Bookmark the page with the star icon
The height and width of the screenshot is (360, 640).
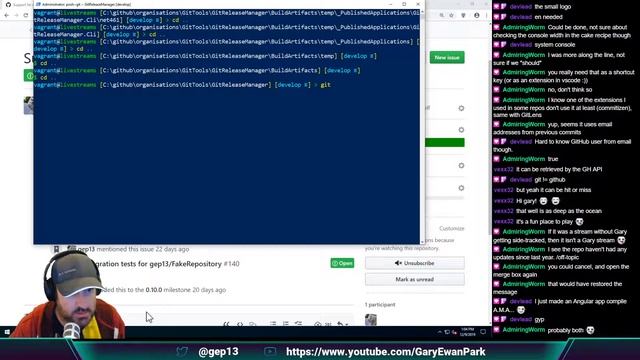[451, 15]
